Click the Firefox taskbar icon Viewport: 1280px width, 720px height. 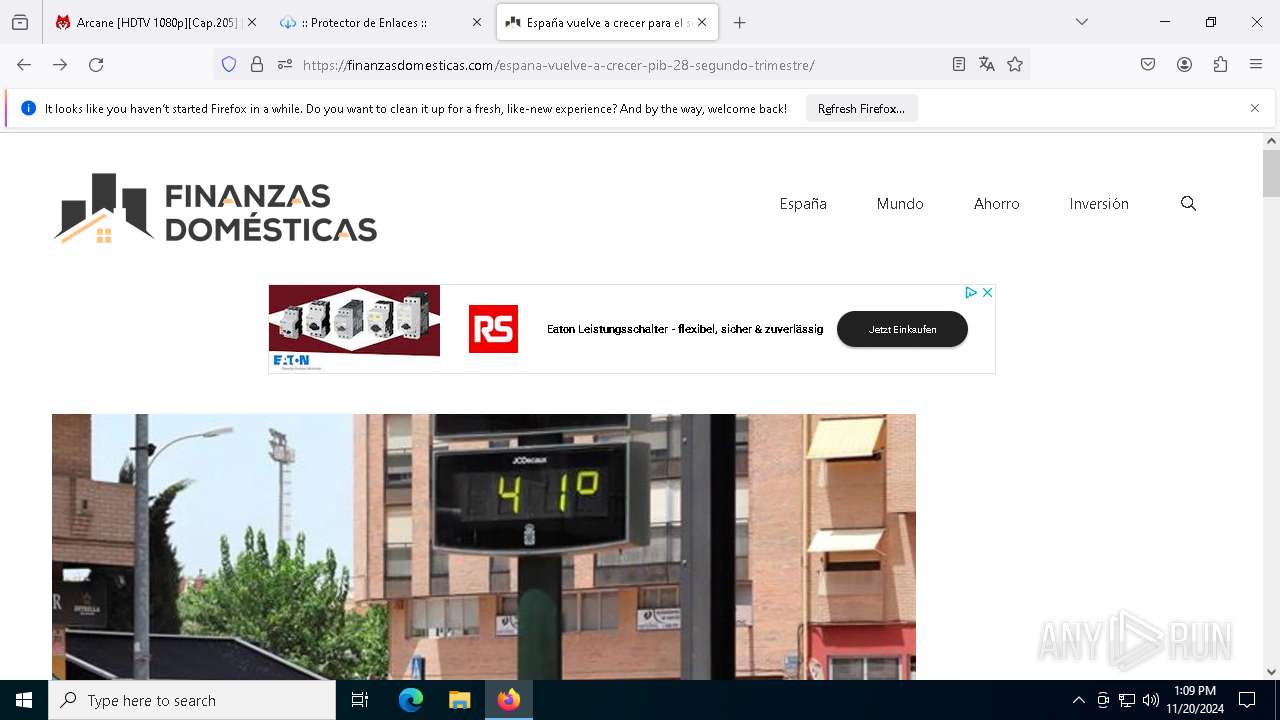pos(509,700)
